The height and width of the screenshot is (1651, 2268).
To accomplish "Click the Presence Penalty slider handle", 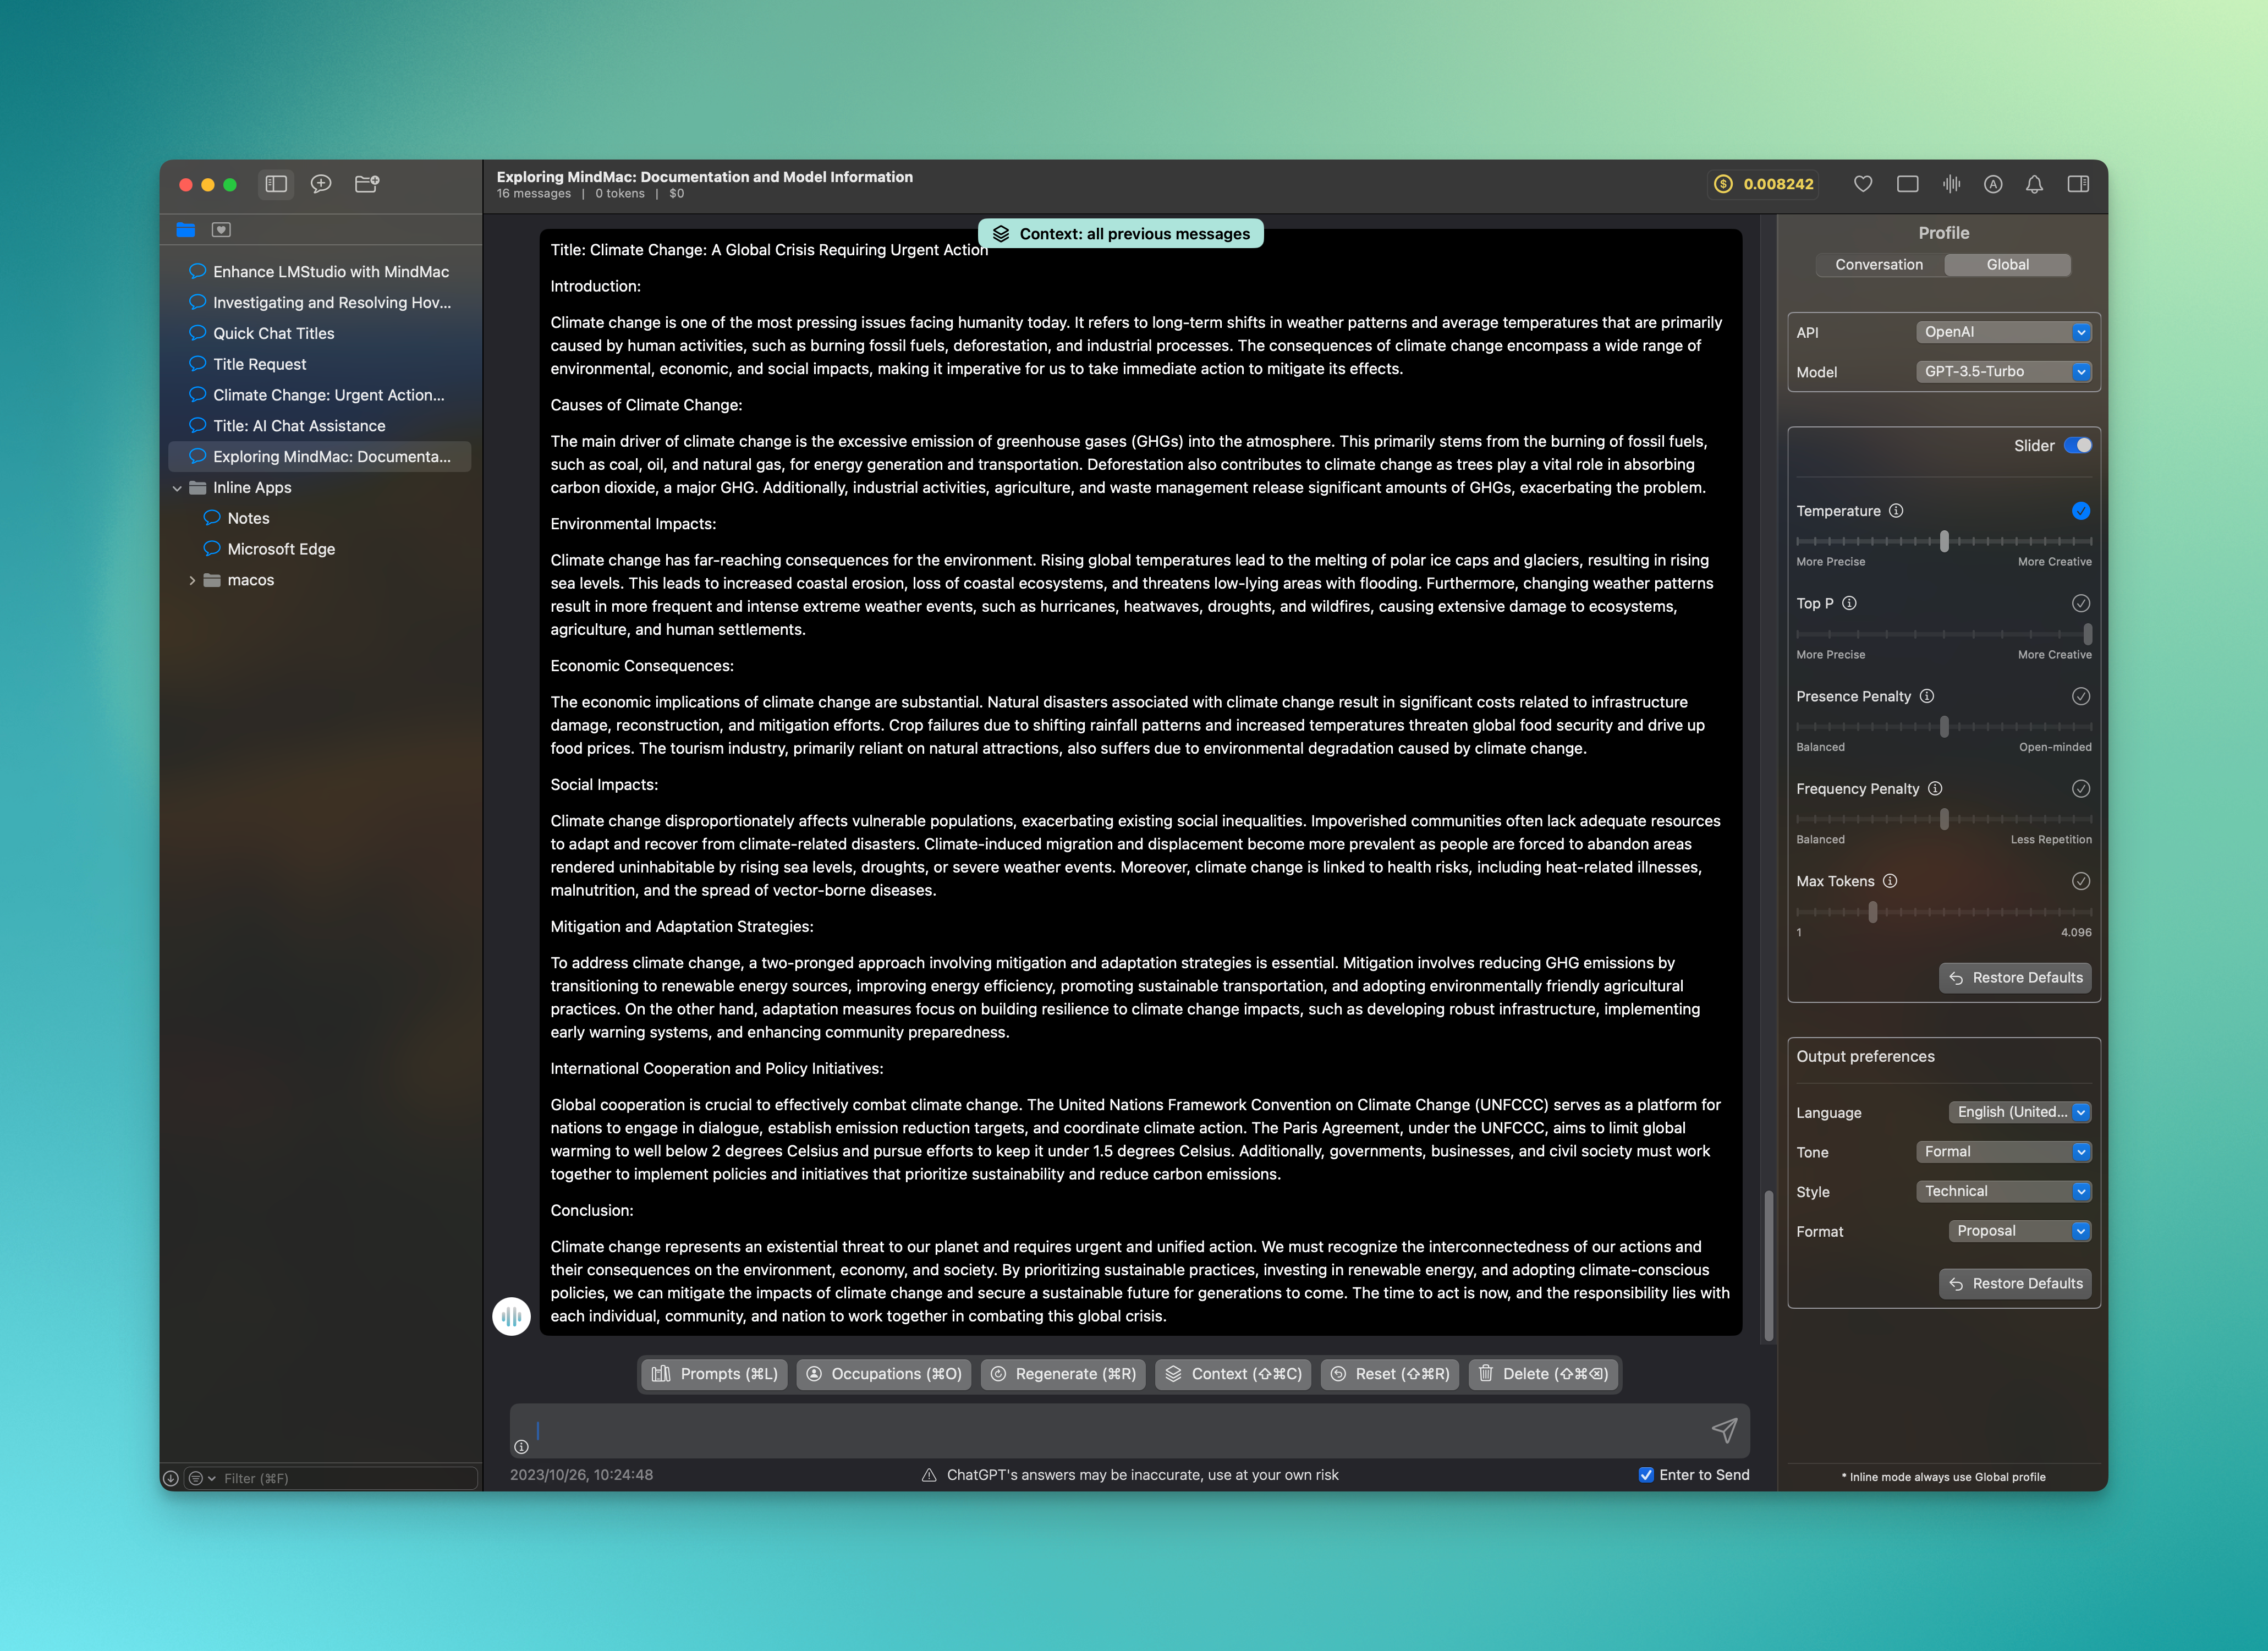I will pos(1944,727).
